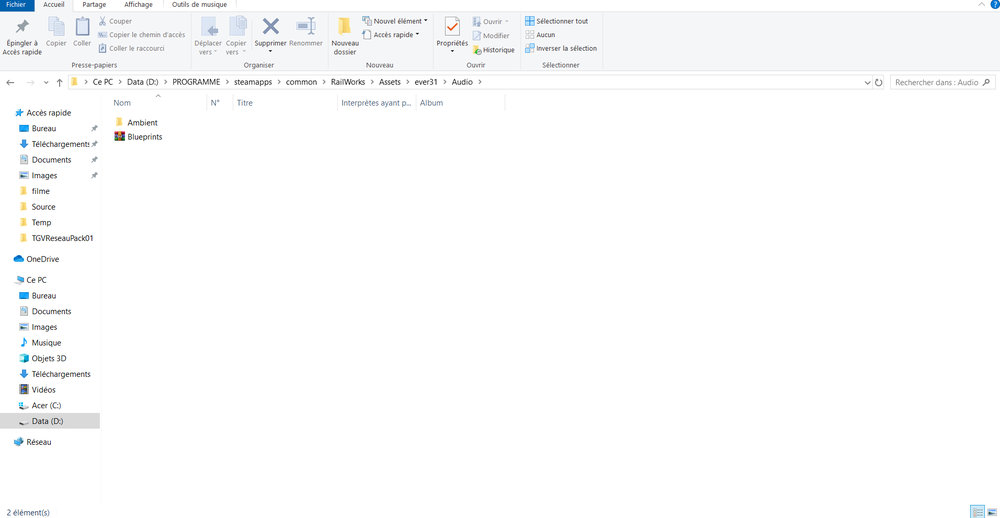Open Réseau in the navigation pane

[x=33, y=442]
